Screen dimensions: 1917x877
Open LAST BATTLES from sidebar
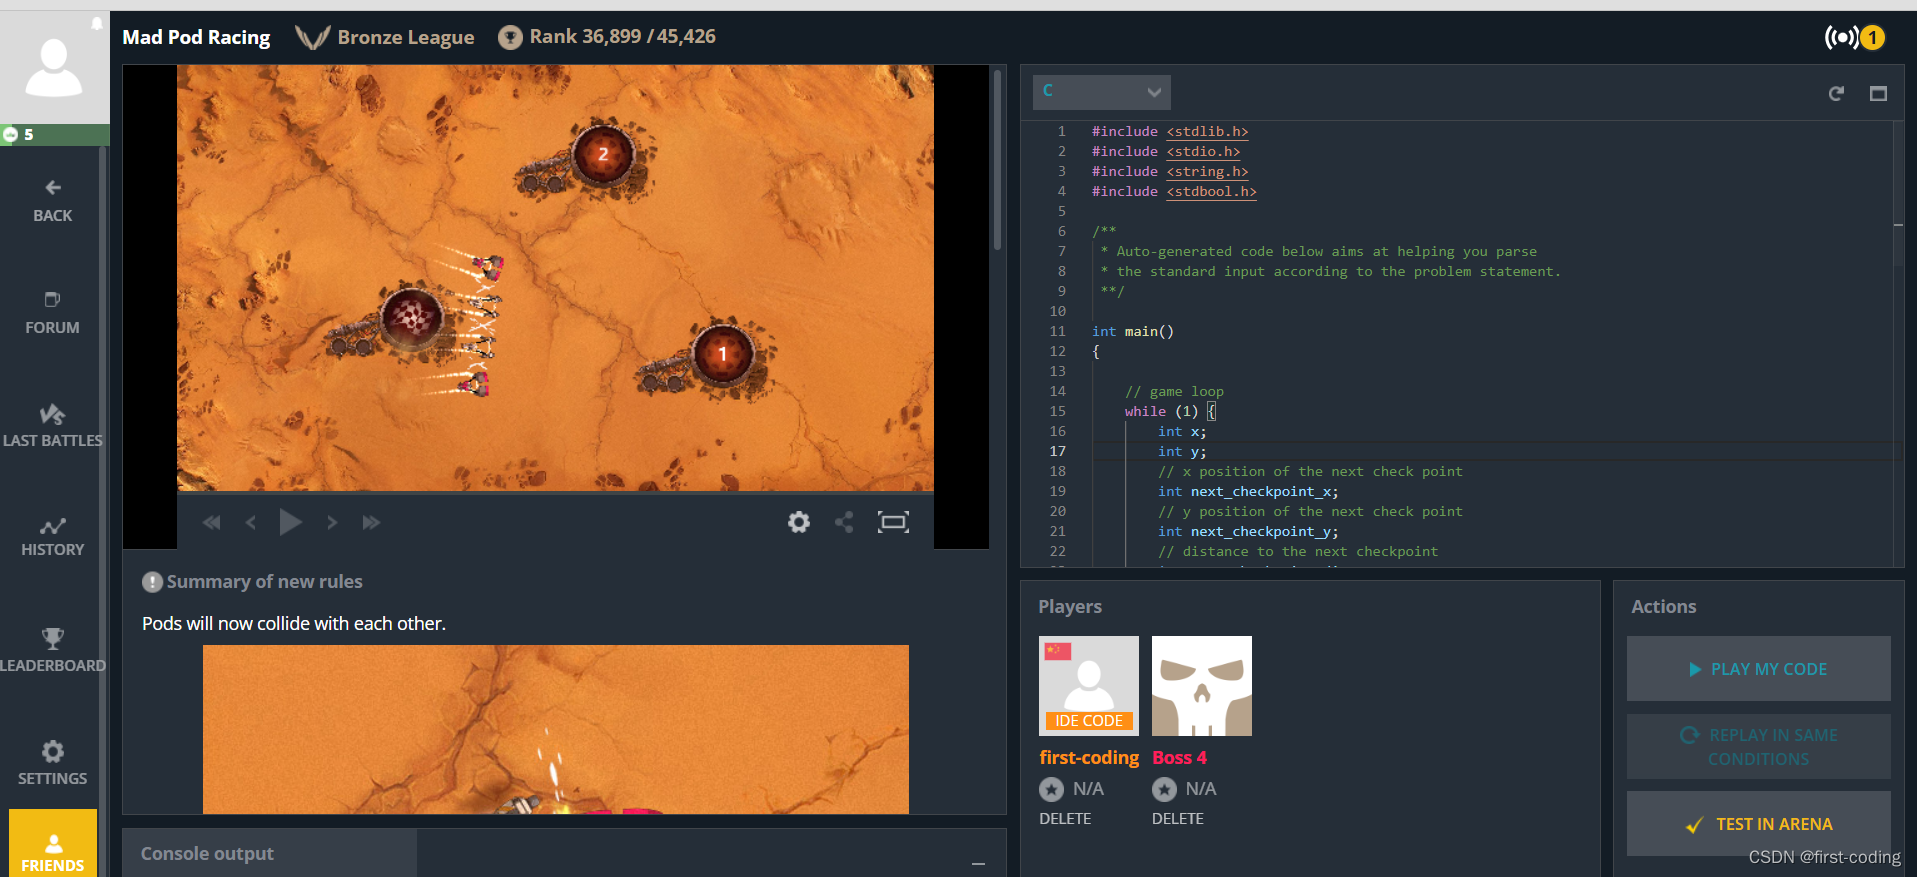(53, 426)
